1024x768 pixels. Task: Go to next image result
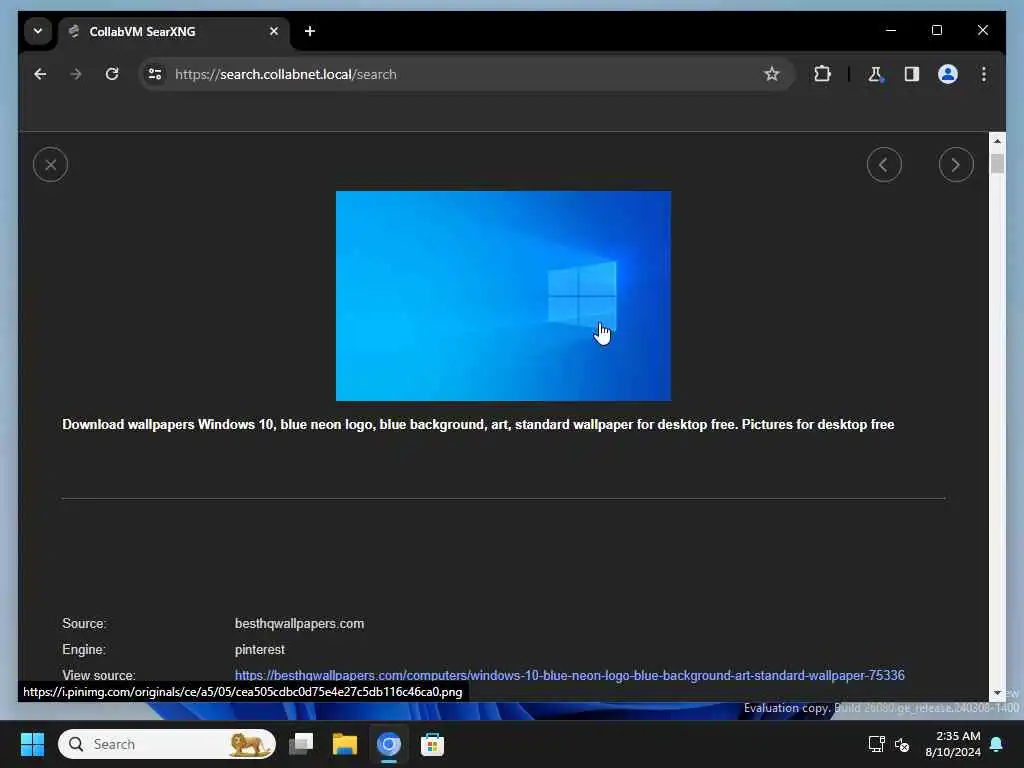point(956,165)
